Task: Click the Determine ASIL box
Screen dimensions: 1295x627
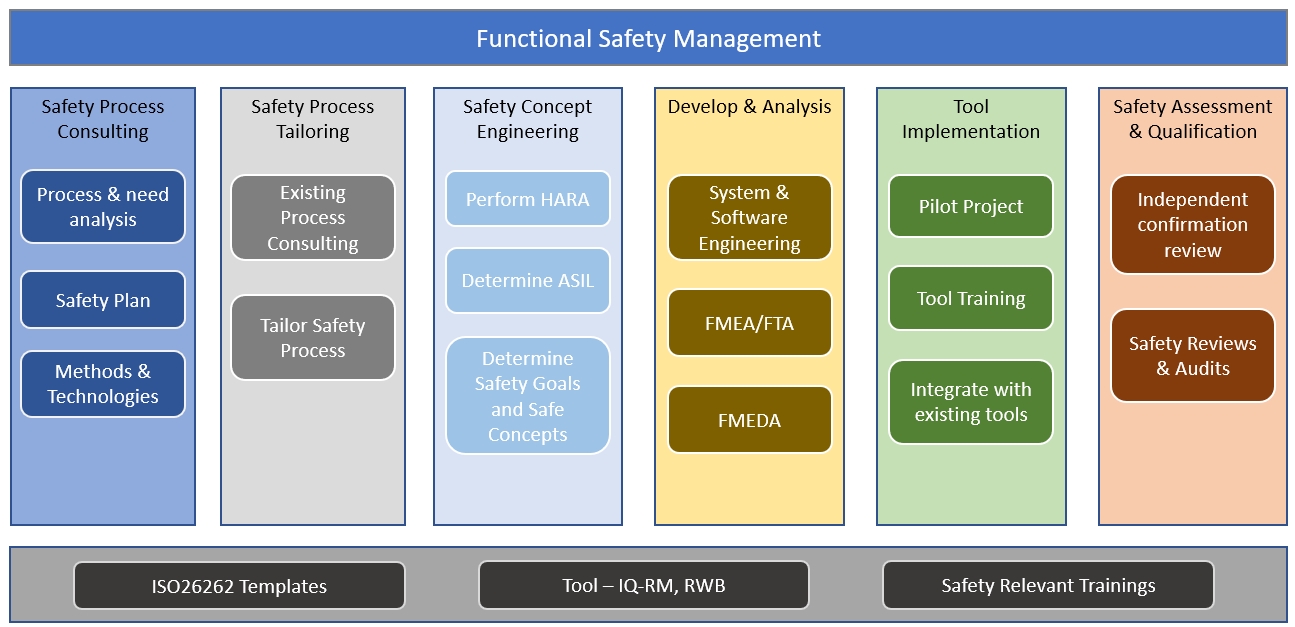Action: pyautogui.click(x=528, y=281)
